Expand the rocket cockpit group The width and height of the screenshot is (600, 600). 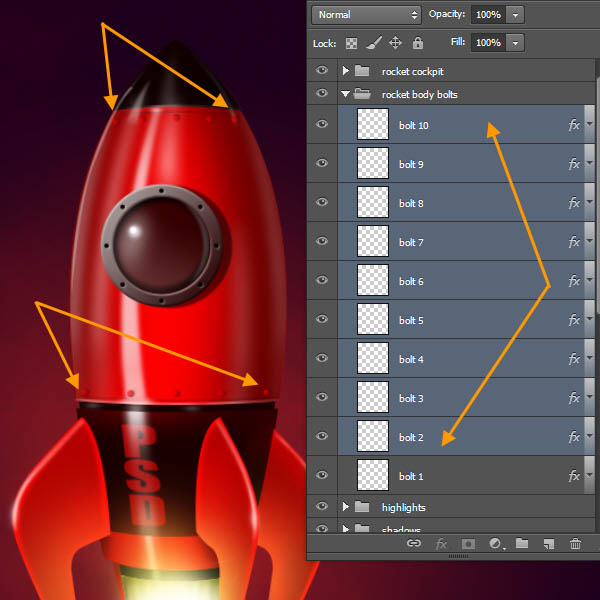click(345, 71)
